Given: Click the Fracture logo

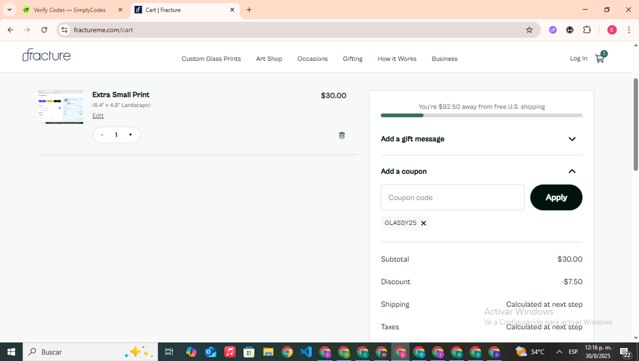Looking at the screenshot, I should (x=46, y=55).
